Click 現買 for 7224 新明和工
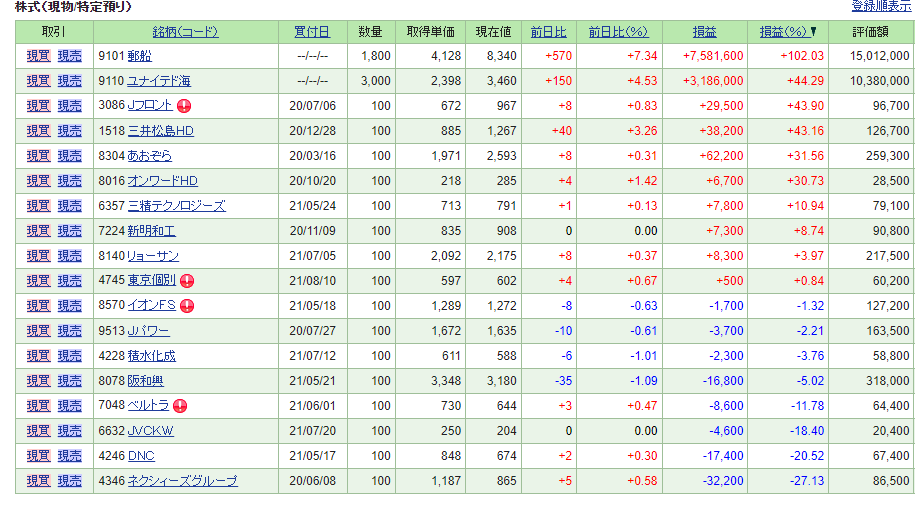The width and height of the screenshot is (915, 507). pos(39,231)
